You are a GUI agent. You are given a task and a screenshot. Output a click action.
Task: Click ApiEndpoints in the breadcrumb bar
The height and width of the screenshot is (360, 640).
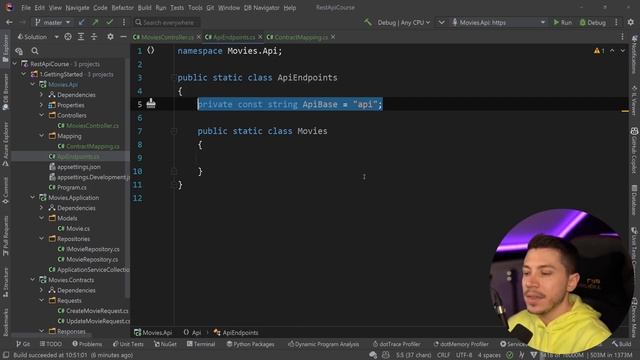pos(236,333)
